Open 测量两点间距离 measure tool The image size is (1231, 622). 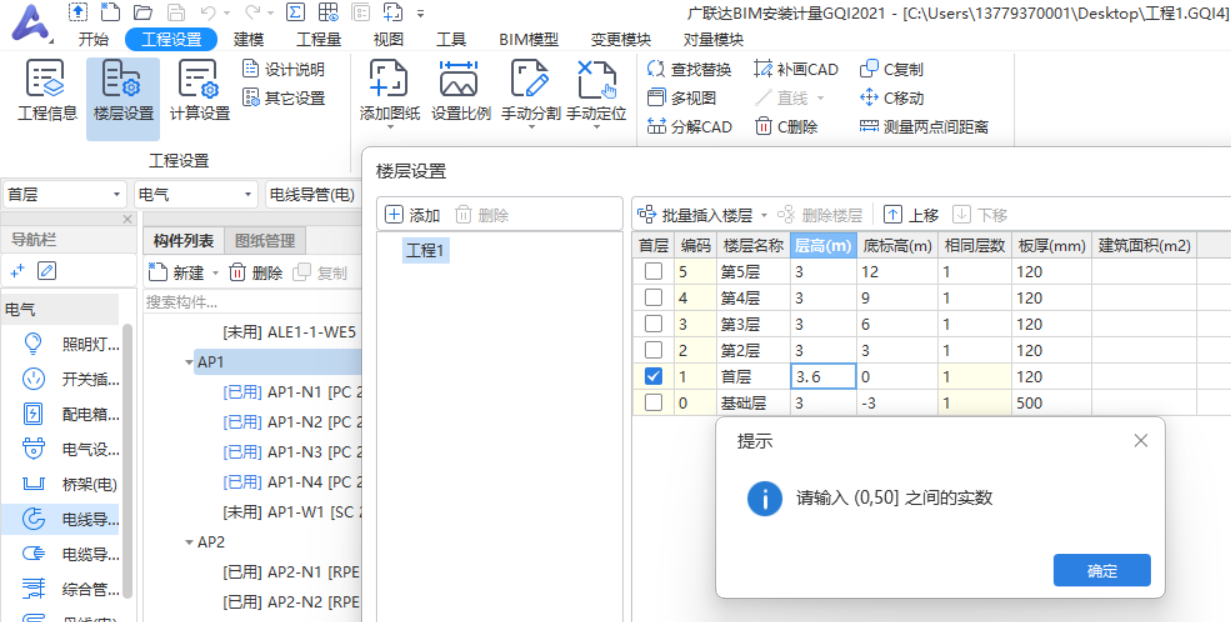coord(923,127)
